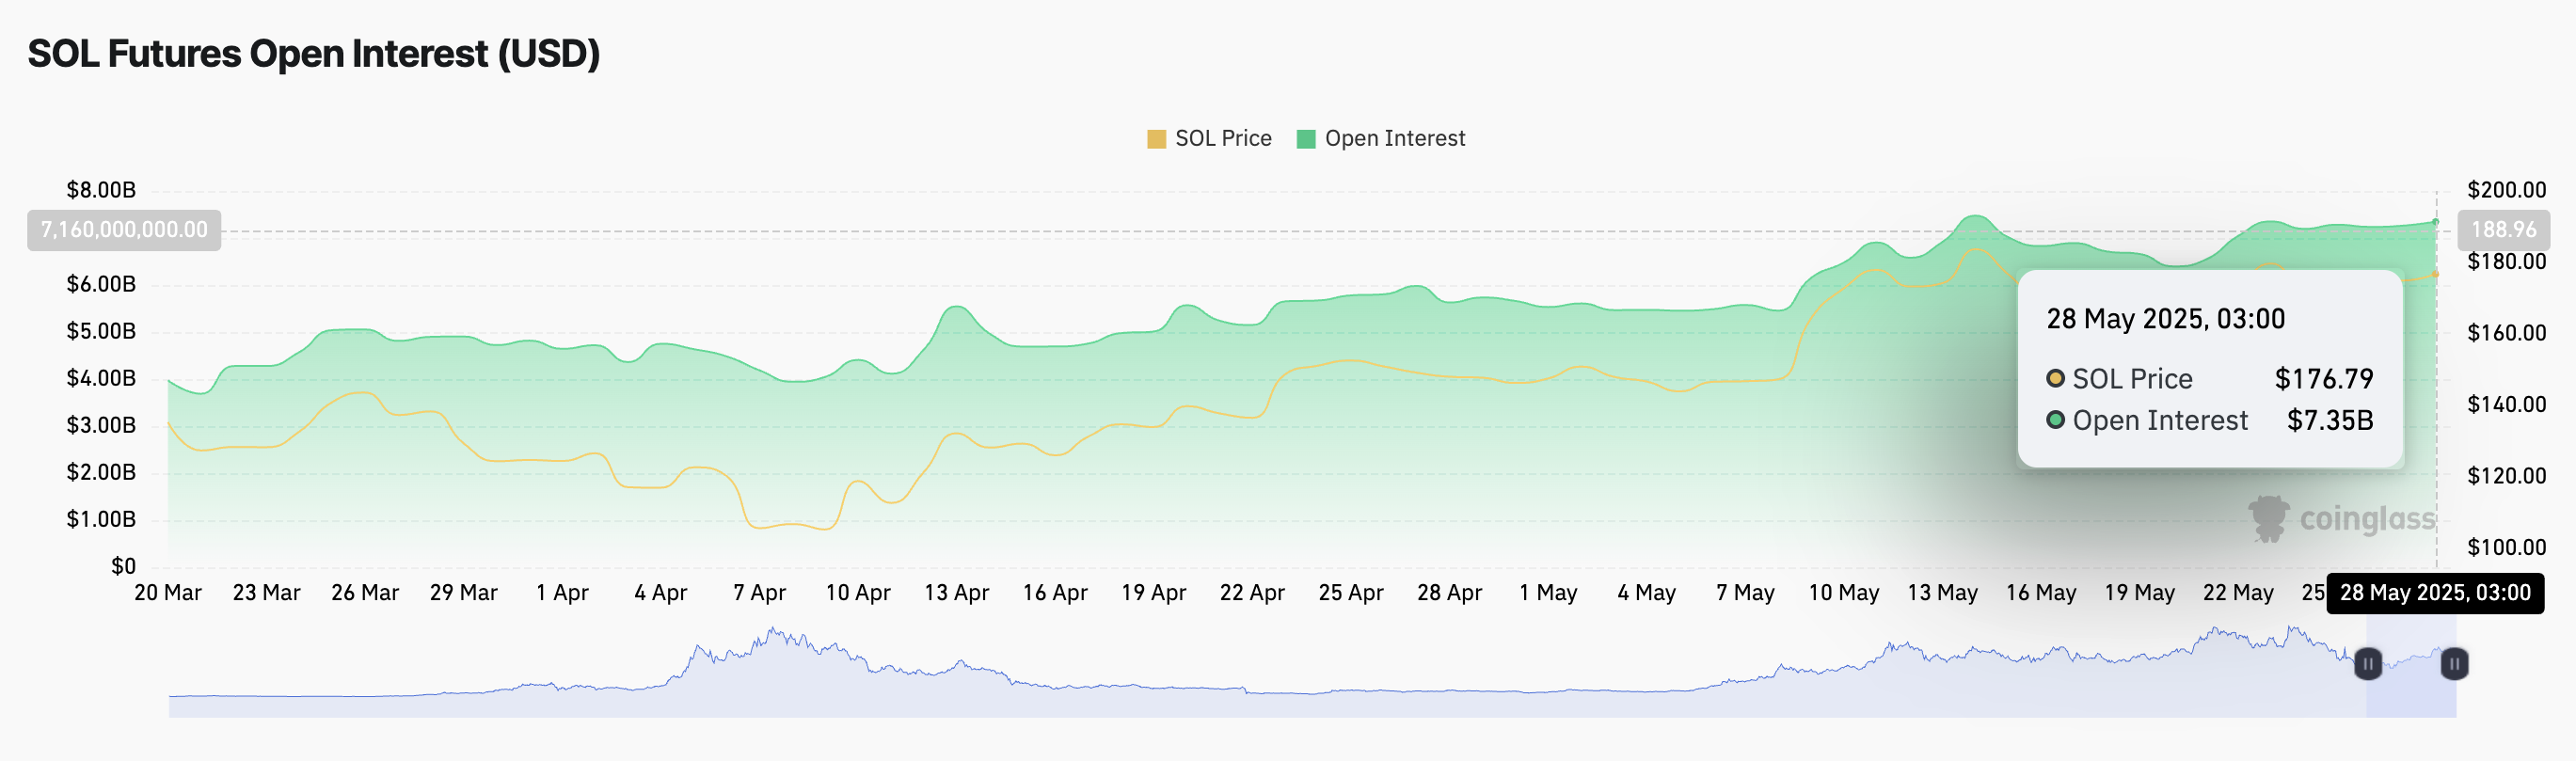The height and width of the screenshot is (761, 2576).
Task: Click the 7,160,000,000.00 left axis value label
Action: click(124, 230)
